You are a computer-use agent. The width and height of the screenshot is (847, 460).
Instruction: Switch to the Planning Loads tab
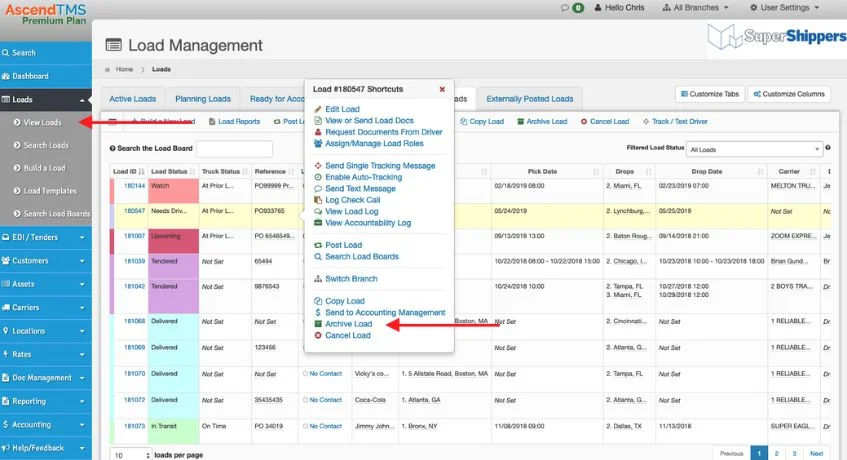pyautogui.click(x=203, y=99)
